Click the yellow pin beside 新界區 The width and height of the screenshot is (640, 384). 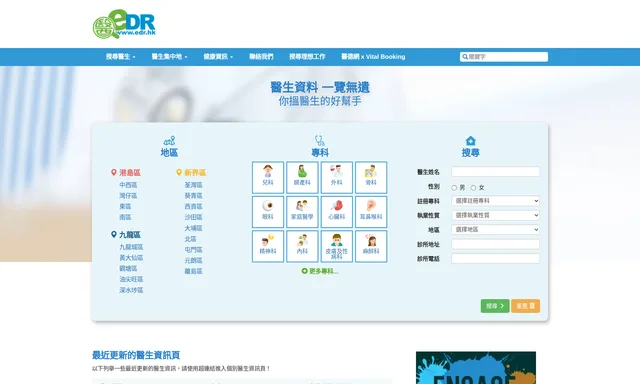179,173
